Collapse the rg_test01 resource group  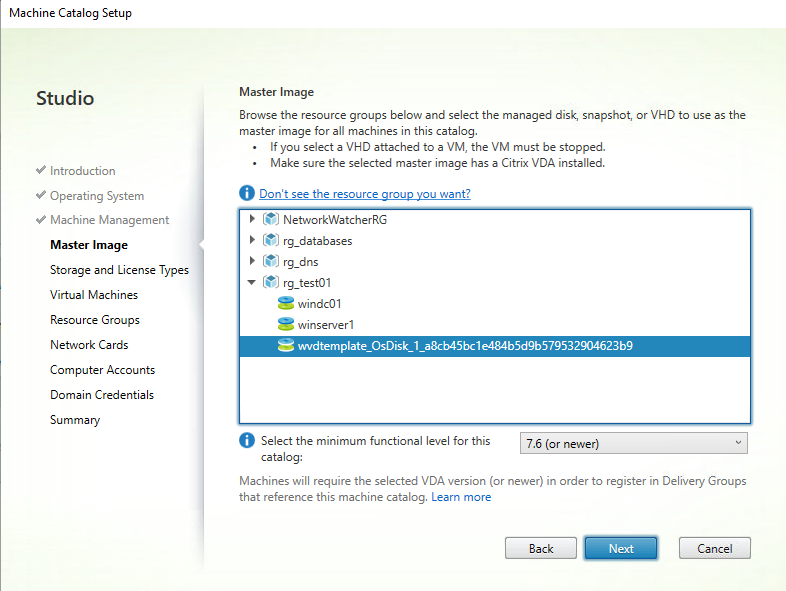point(252,282)
